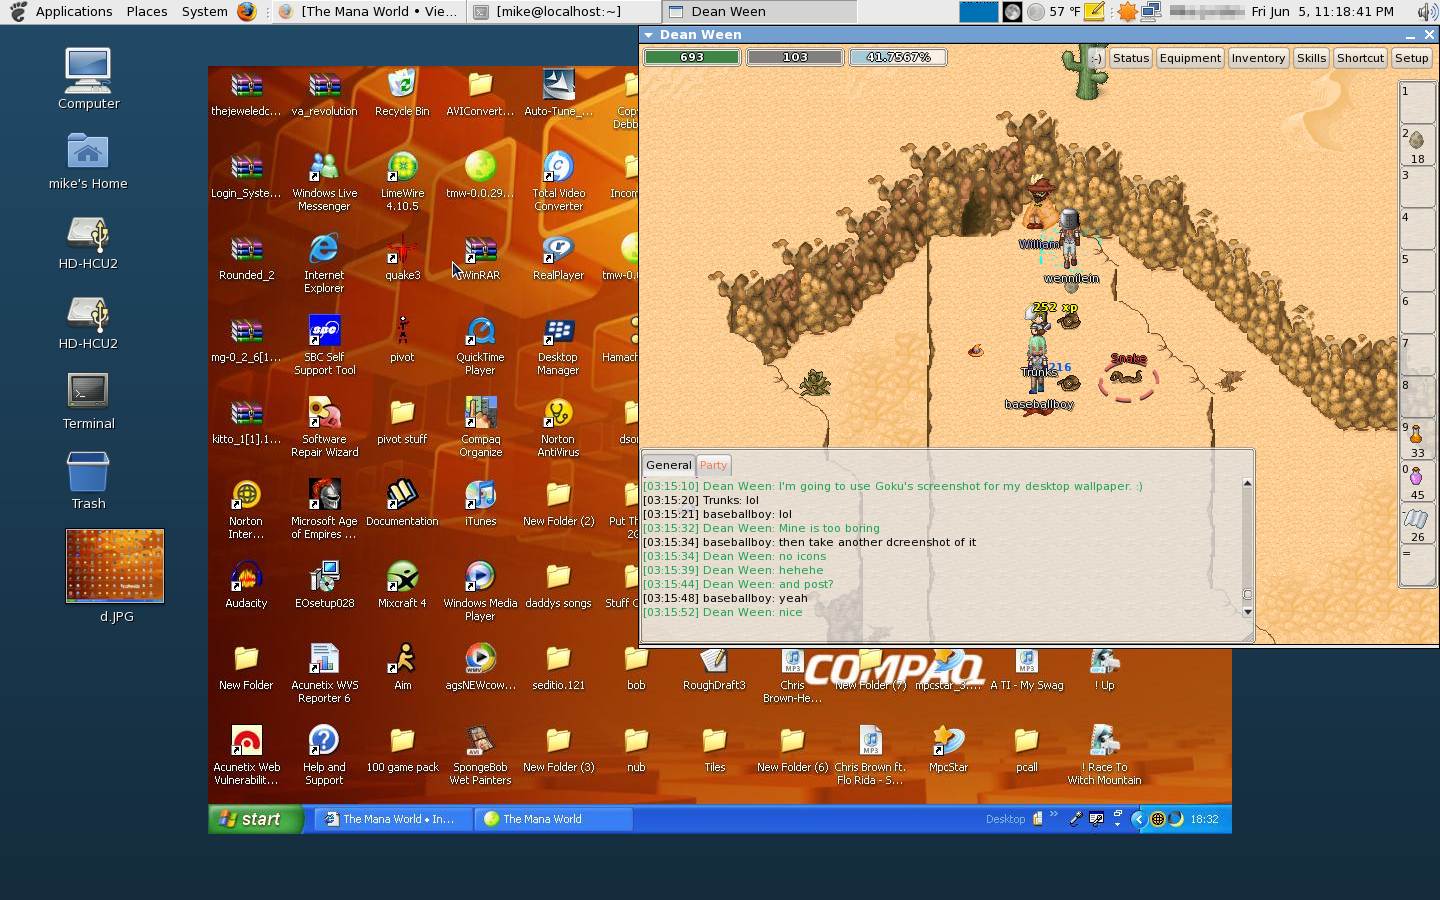Screen dimensions: 1440x900
Task: Toggle the Shortcut panel button
Action: pos(1360,58)
